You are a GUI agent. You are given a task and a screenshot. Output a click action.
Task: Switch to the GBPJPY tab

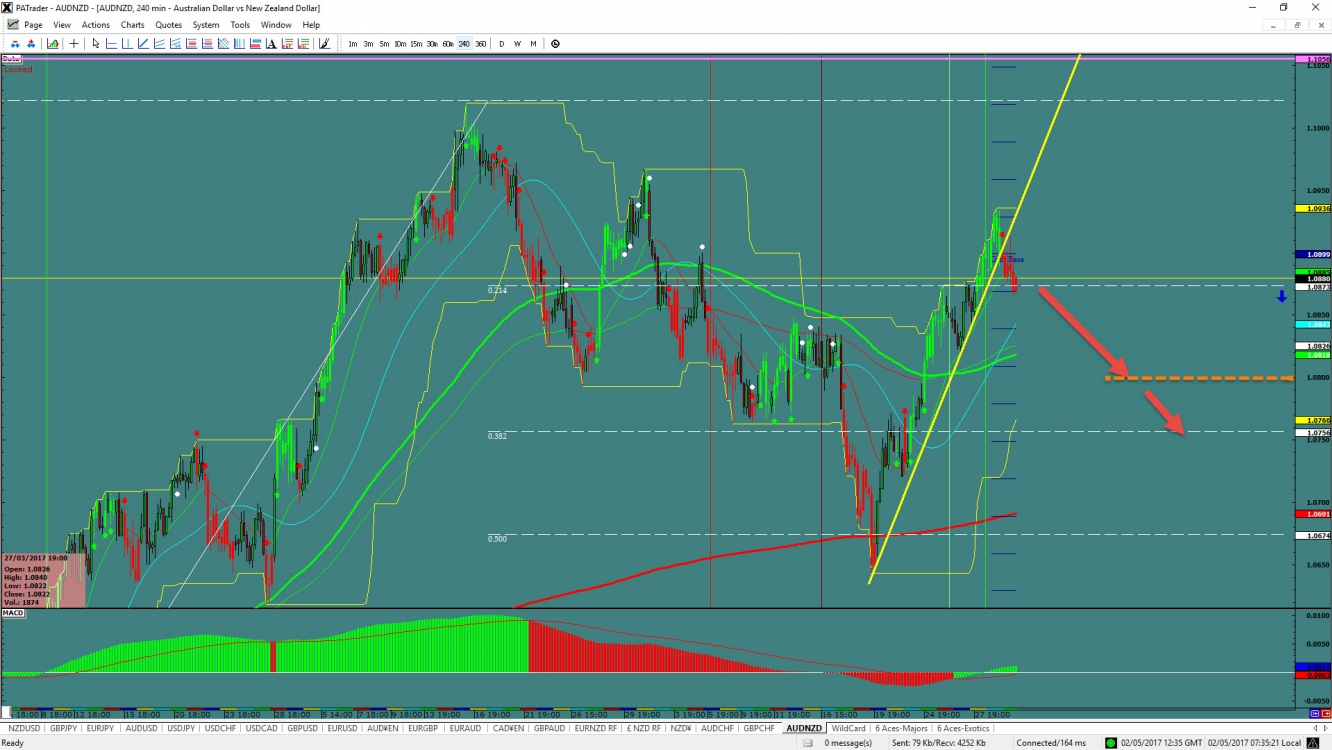tap(63, 728)
